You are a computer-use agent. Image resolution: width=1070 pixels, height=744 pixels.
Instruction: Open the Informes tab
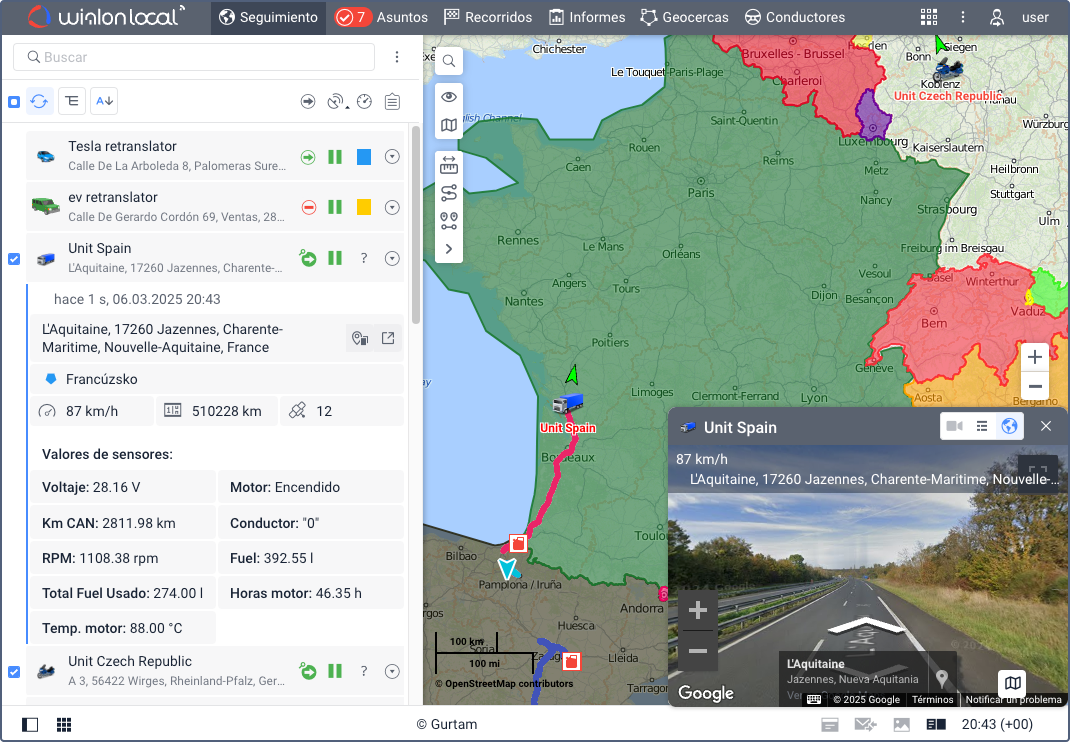pyautogui.click(x=587, y=17)
